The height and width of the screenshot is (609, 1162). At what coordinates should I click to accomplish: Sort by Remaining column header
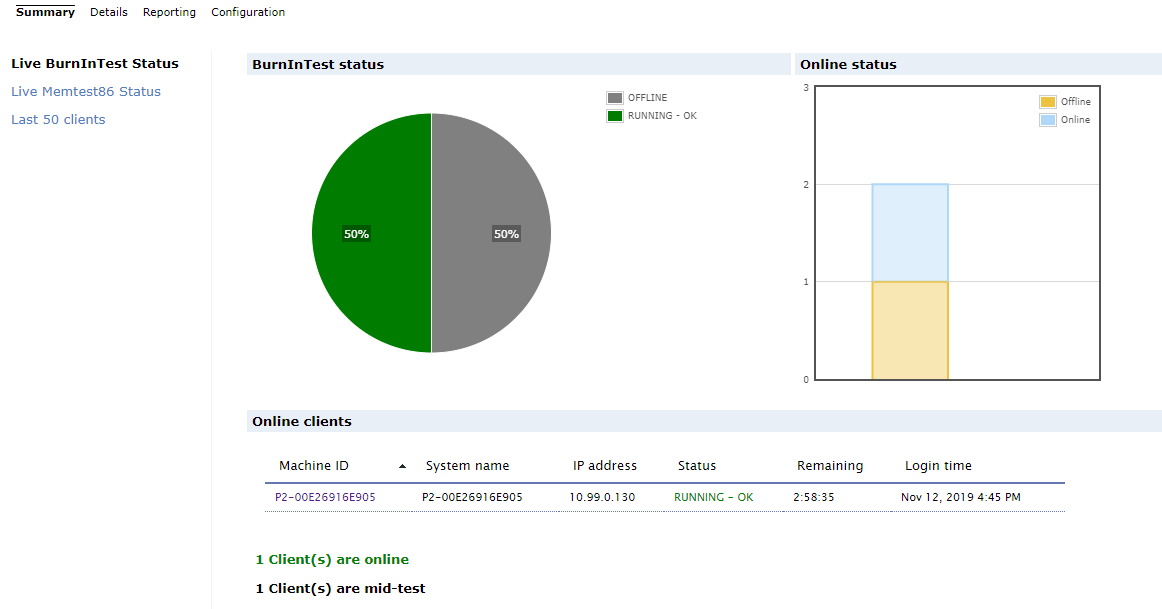tap(829, 466)
